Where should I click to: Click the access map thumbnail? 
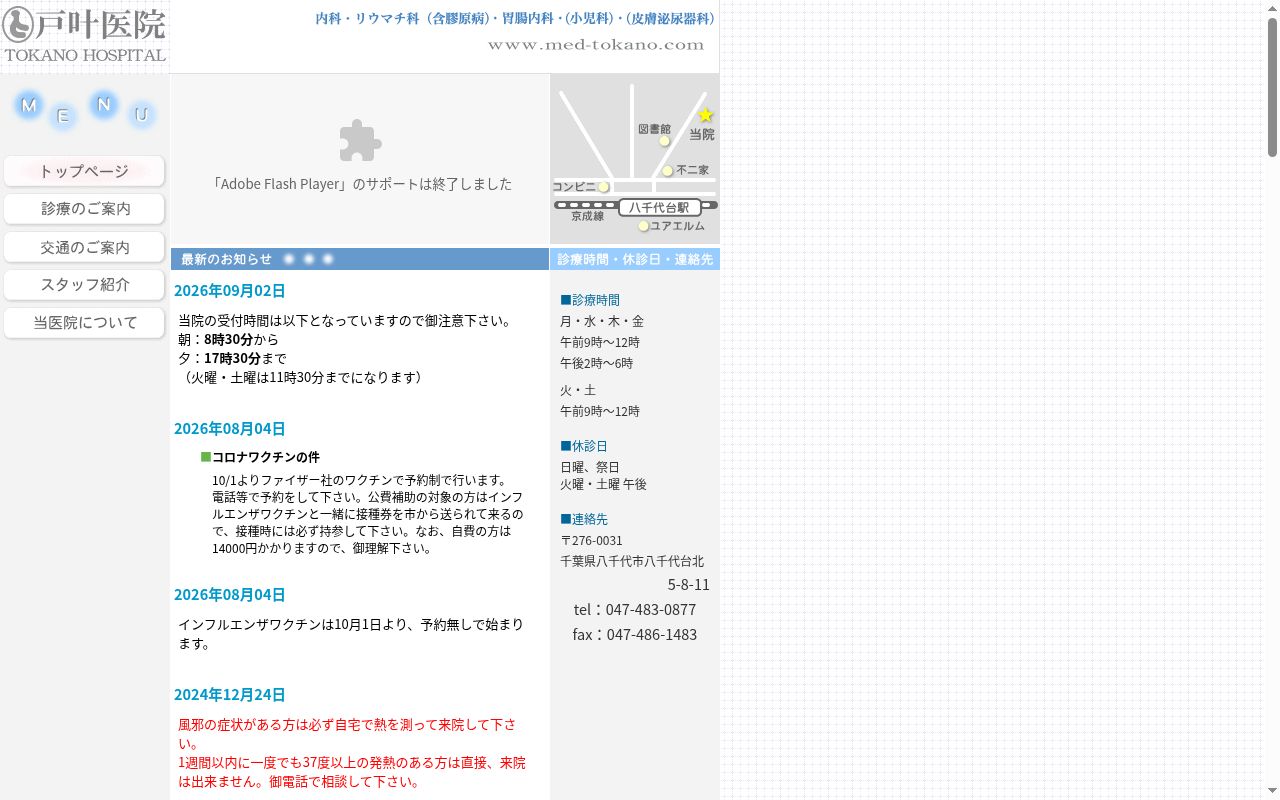click(635, 160)
